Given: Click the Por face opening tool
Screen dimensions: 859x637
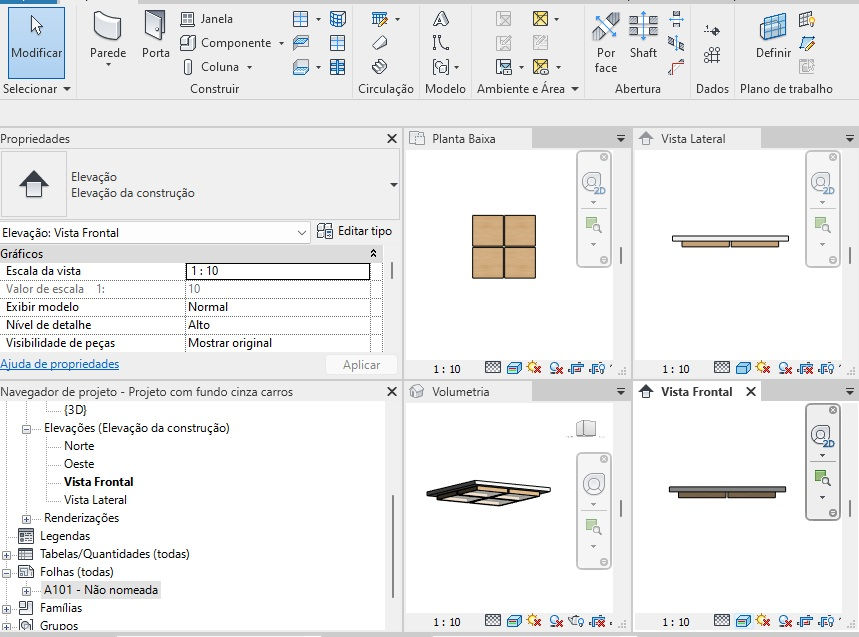Looking at the screenshot, I should pyautogui.click(x=605, y=43).
